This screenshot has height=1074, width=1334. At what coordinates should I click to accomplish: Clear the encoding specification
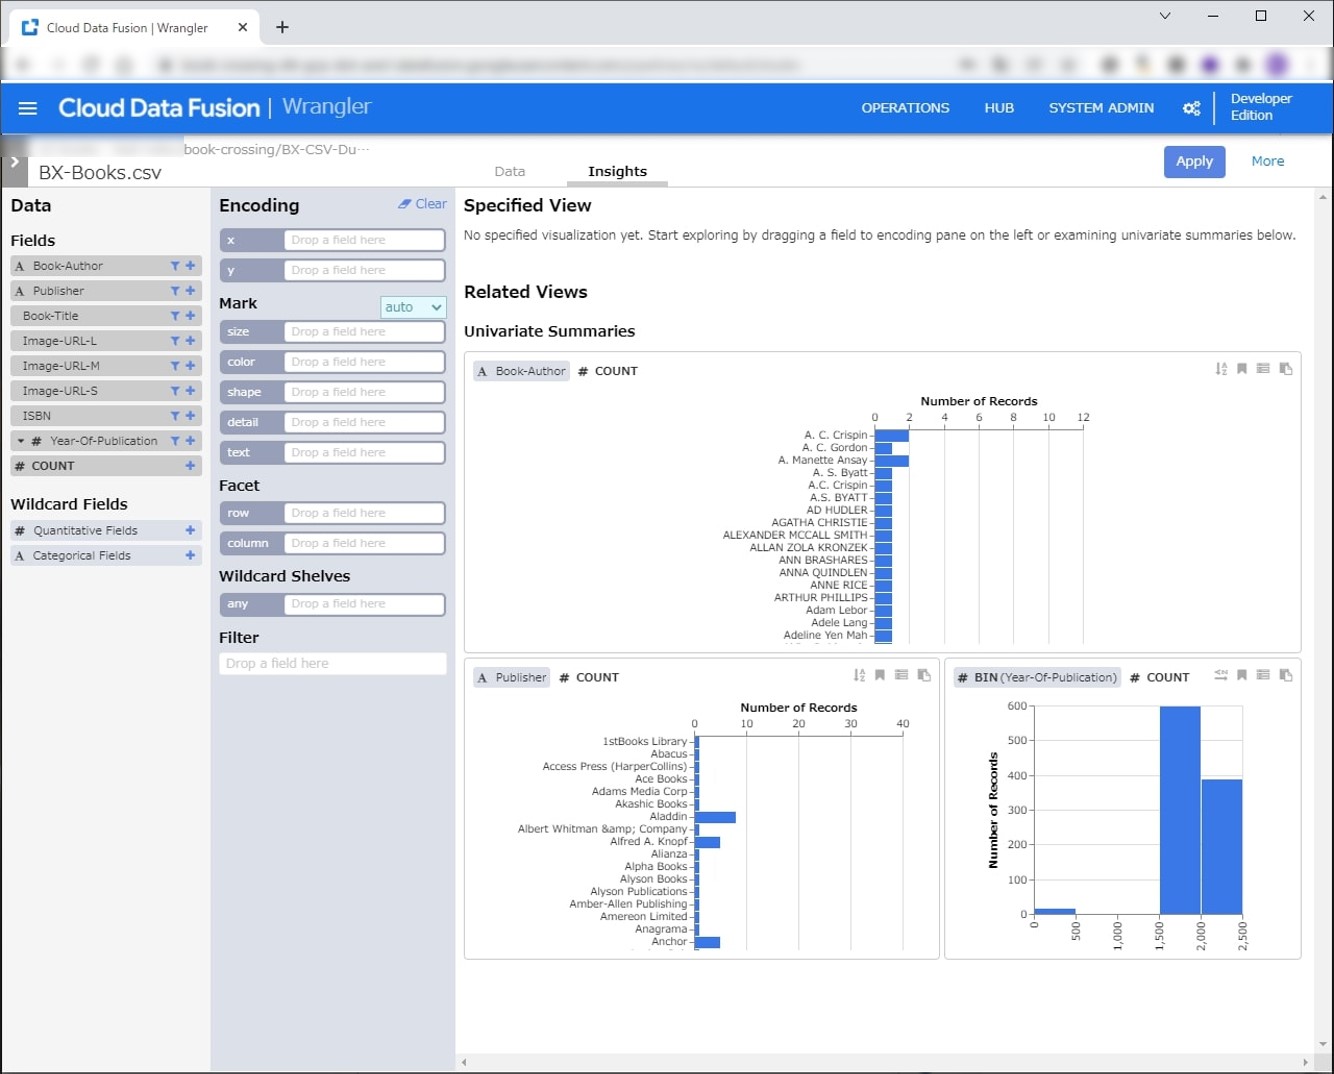coord(422,204)
